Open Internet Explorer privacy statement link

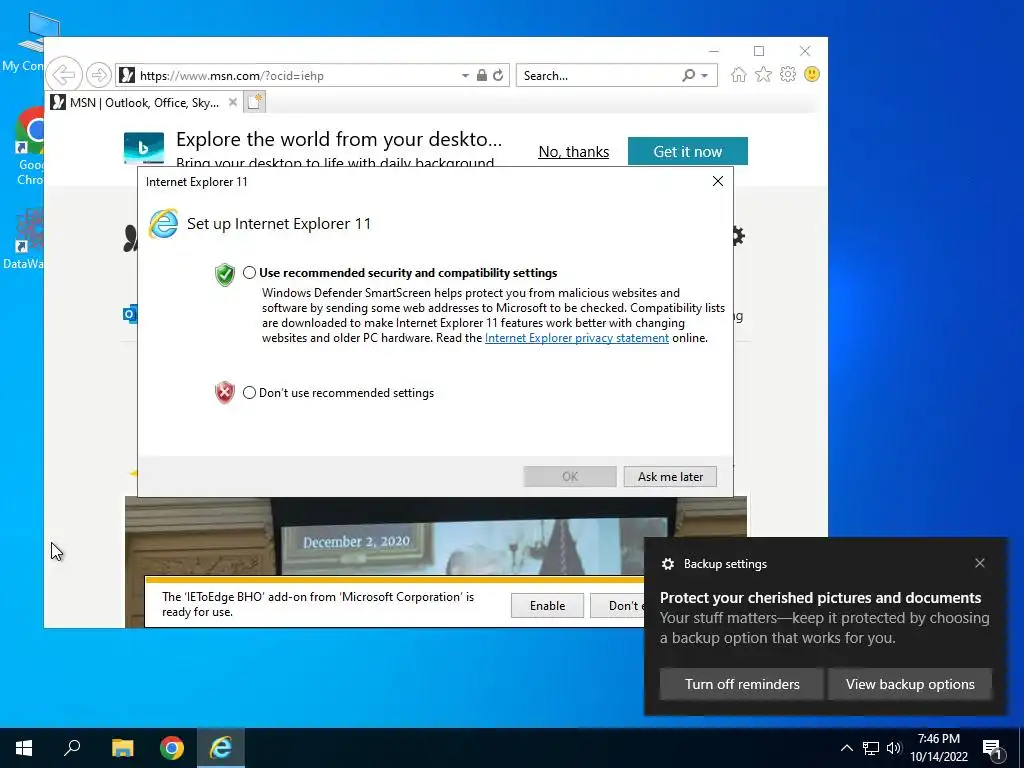pyautogui.click(x=577, y=338)
